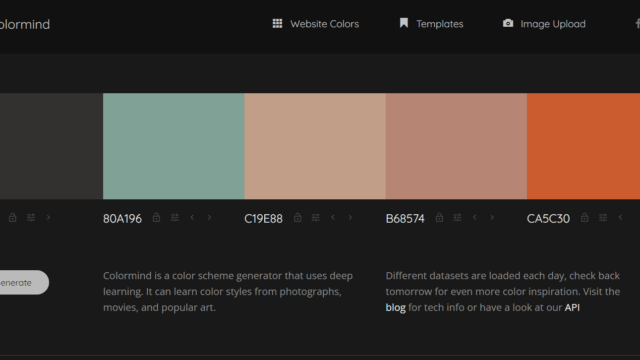The image size is (640, 360).
Task: Open adjust sliders for 80A196
Action: point(175,218)
